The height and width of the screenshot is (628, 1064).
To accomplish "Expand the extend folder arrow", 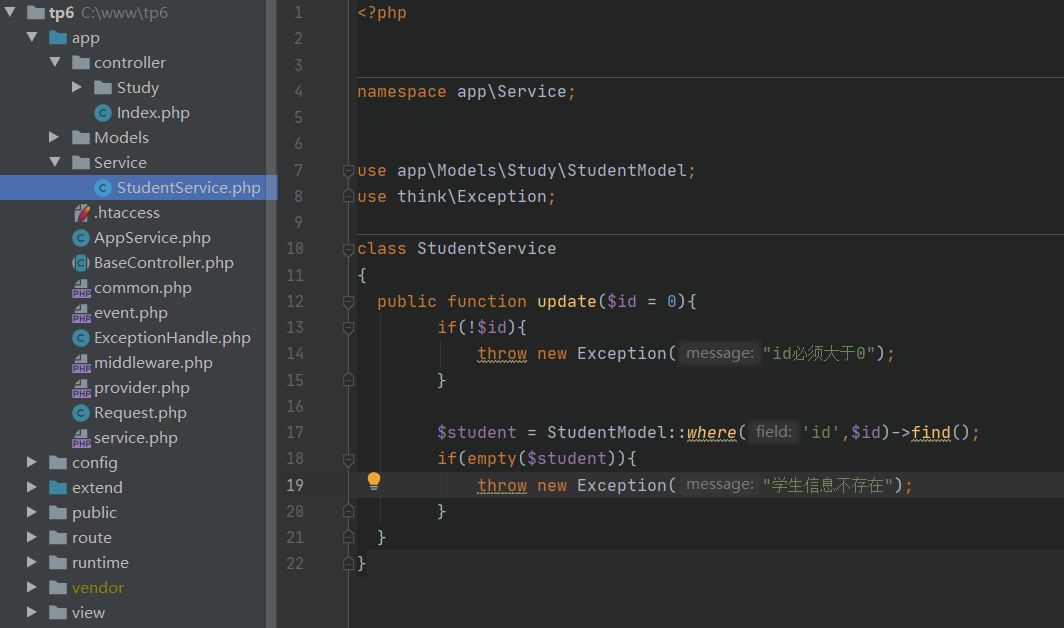I will [31, 487].
